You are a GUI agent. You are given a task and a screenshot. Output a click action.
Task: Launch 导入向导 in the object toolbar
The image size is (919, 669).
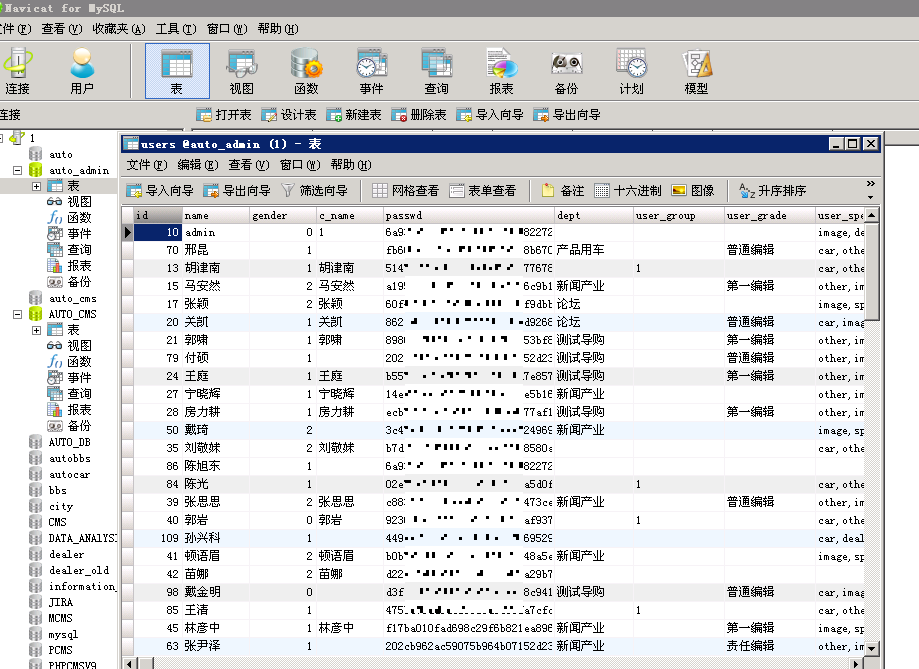click(490, 115)
